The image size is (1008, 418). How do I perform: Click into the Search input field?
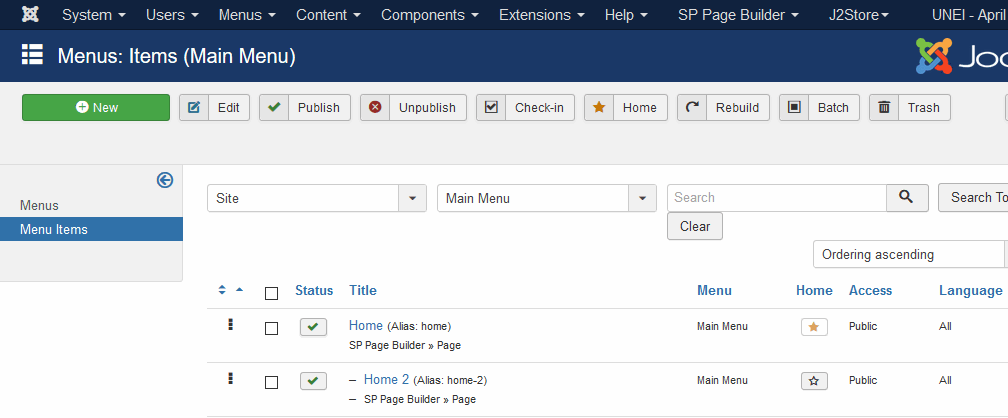click(776, 198)
